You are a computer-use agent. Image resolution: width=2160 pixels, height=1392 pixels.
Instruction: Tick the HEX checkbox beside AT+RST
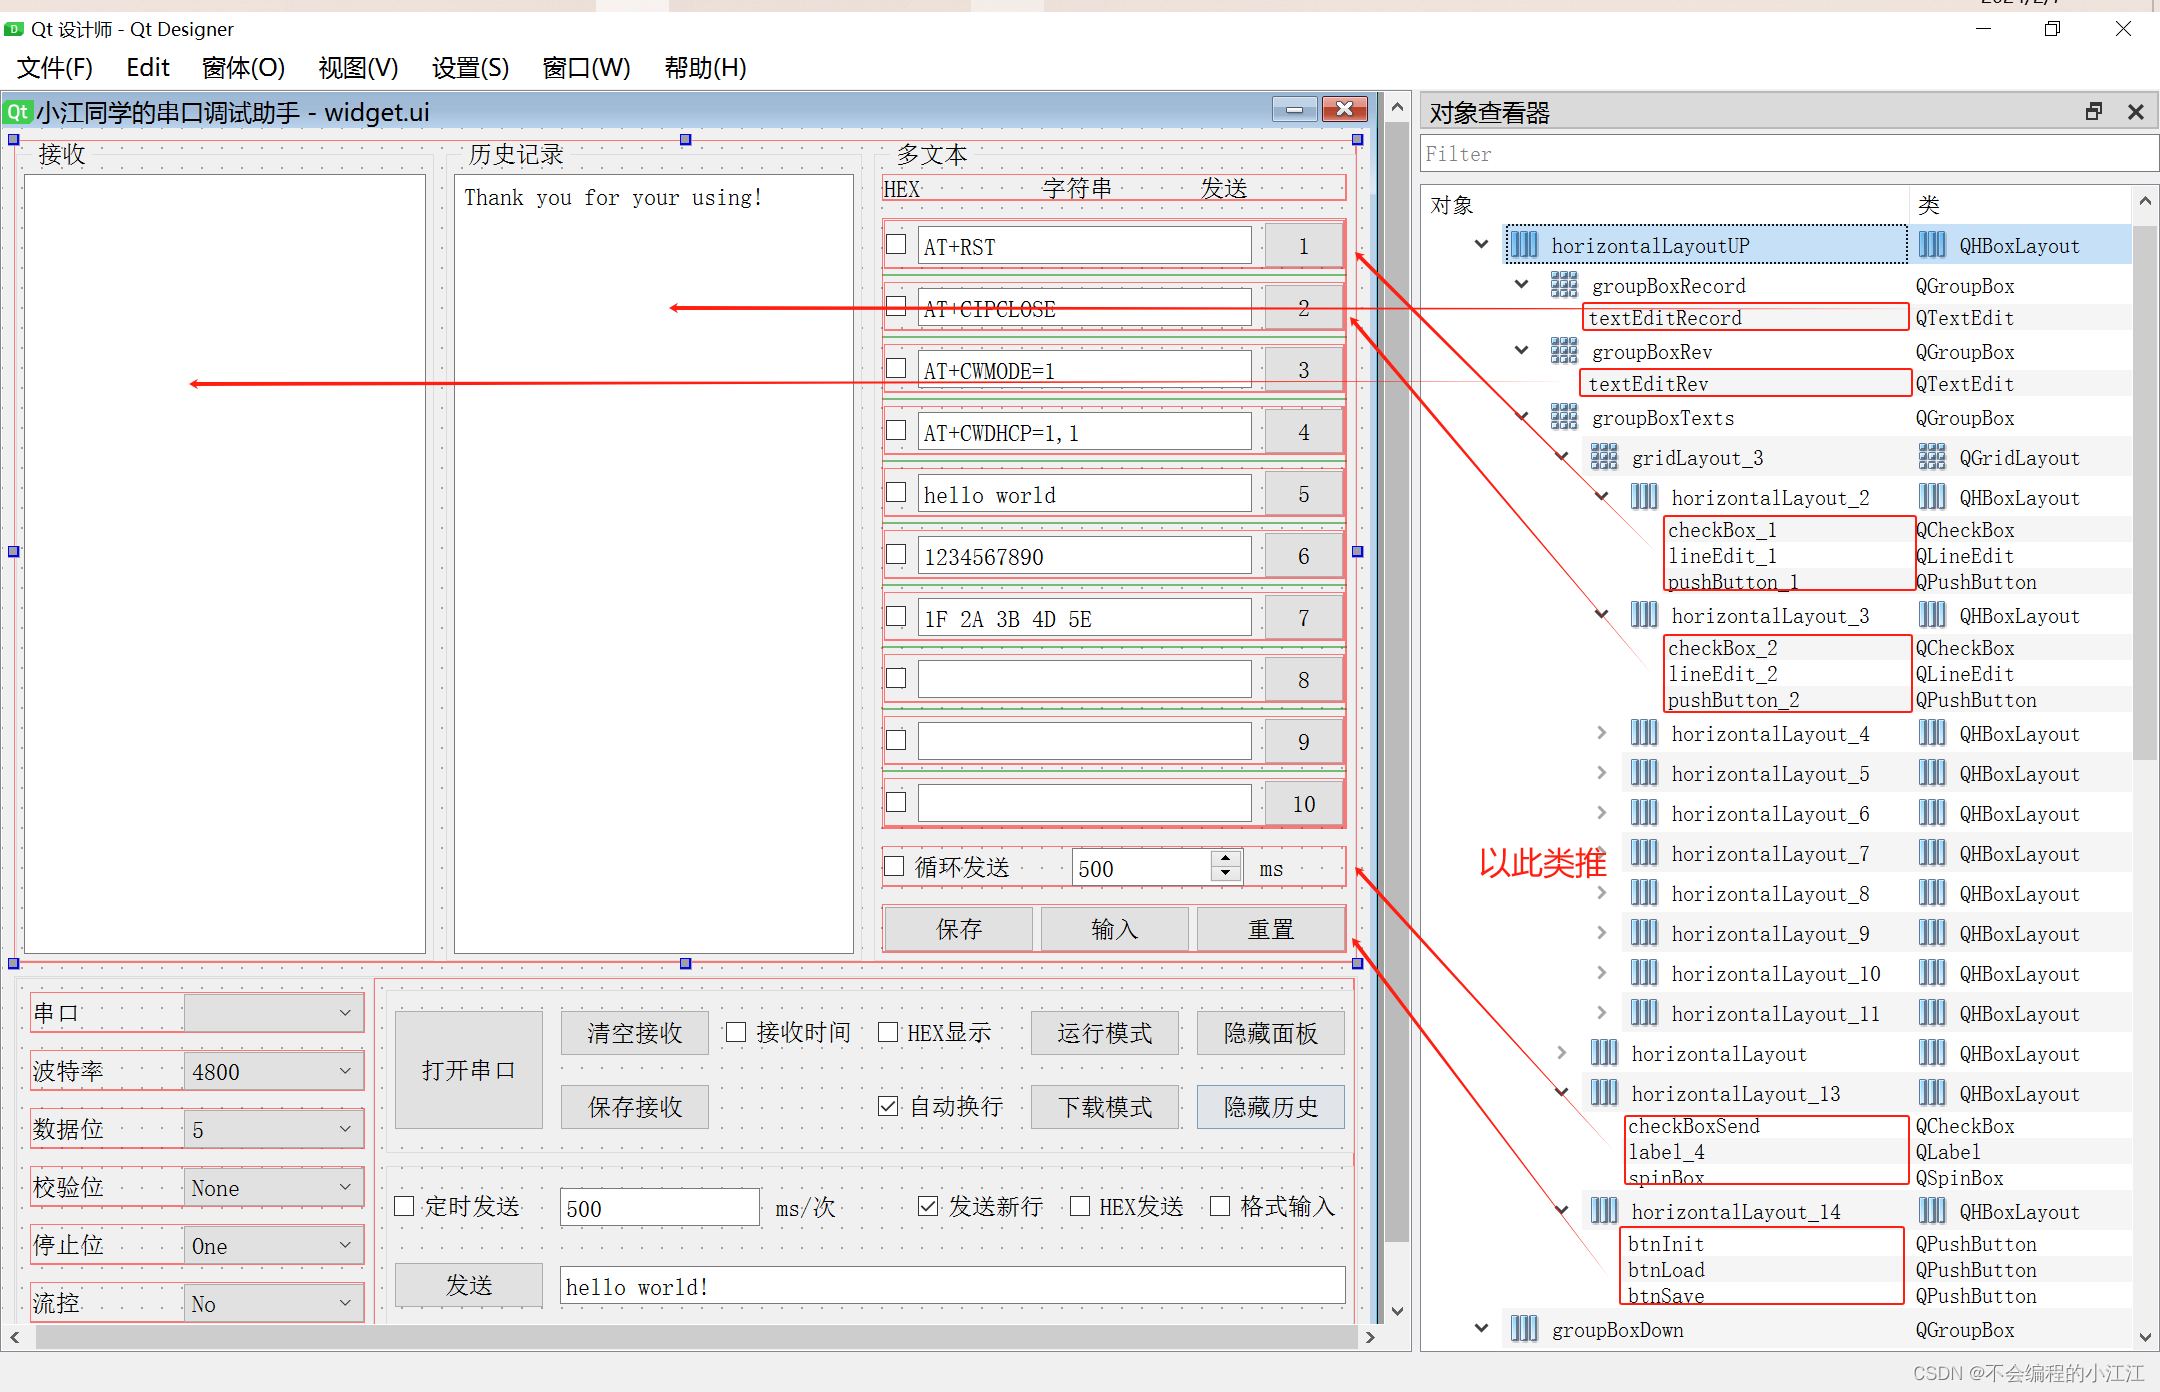point(896,245)
